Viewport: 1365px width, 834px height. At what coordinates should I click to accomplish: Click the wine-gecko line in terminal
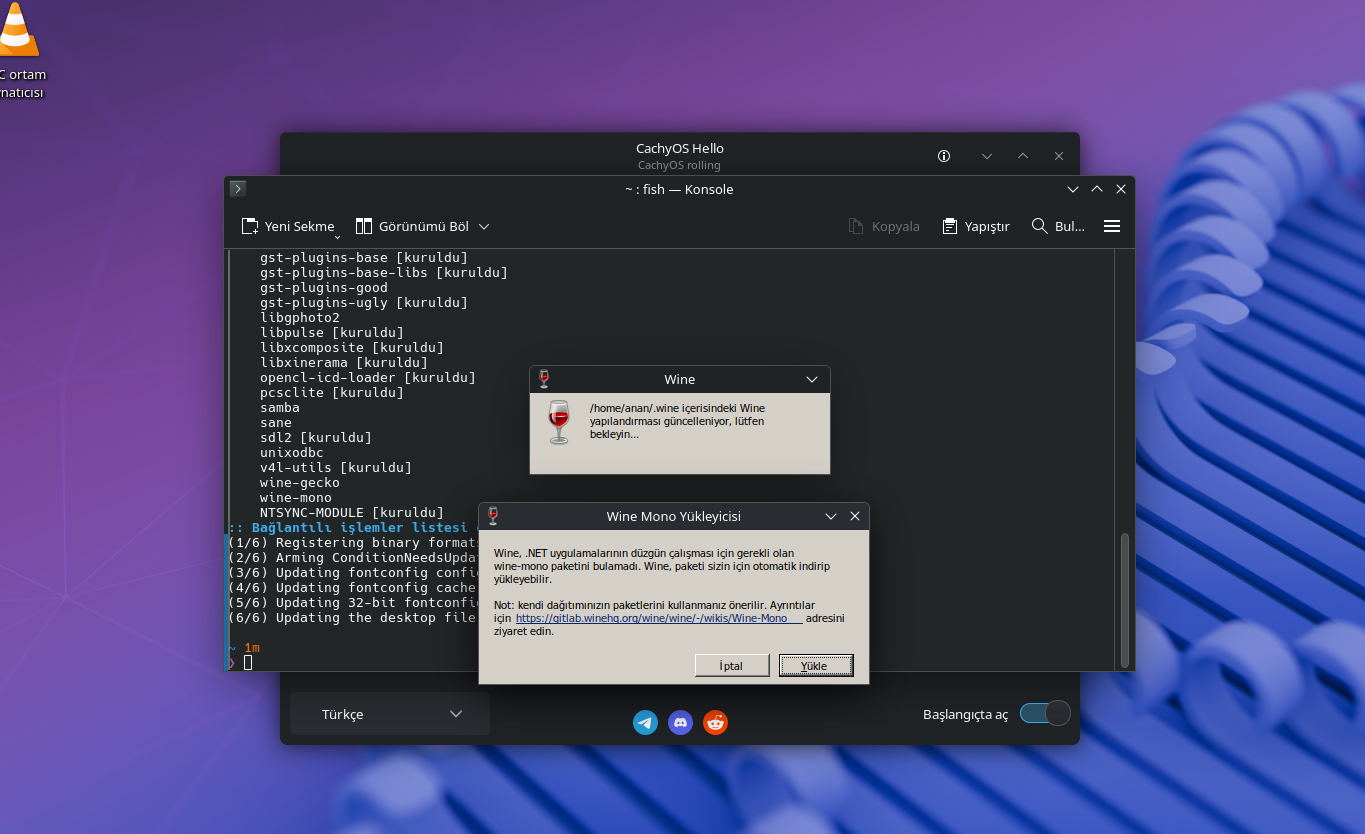(300, 483)
